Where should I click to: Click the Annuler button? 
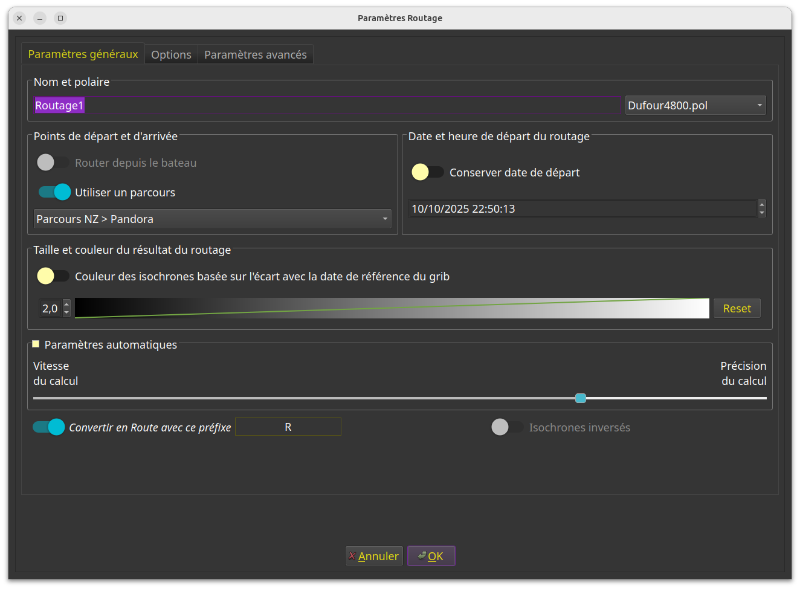pyautogui.click(x=374, y=556)
